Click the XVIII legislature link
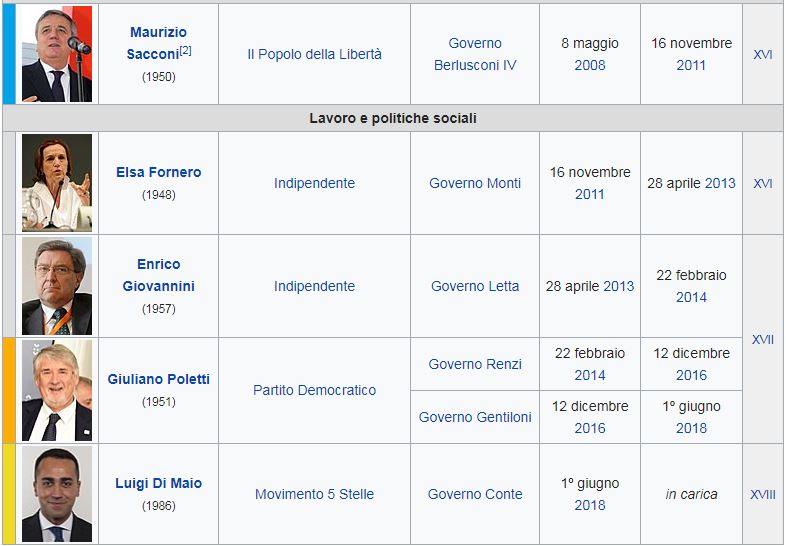 (x=762, y=494)
